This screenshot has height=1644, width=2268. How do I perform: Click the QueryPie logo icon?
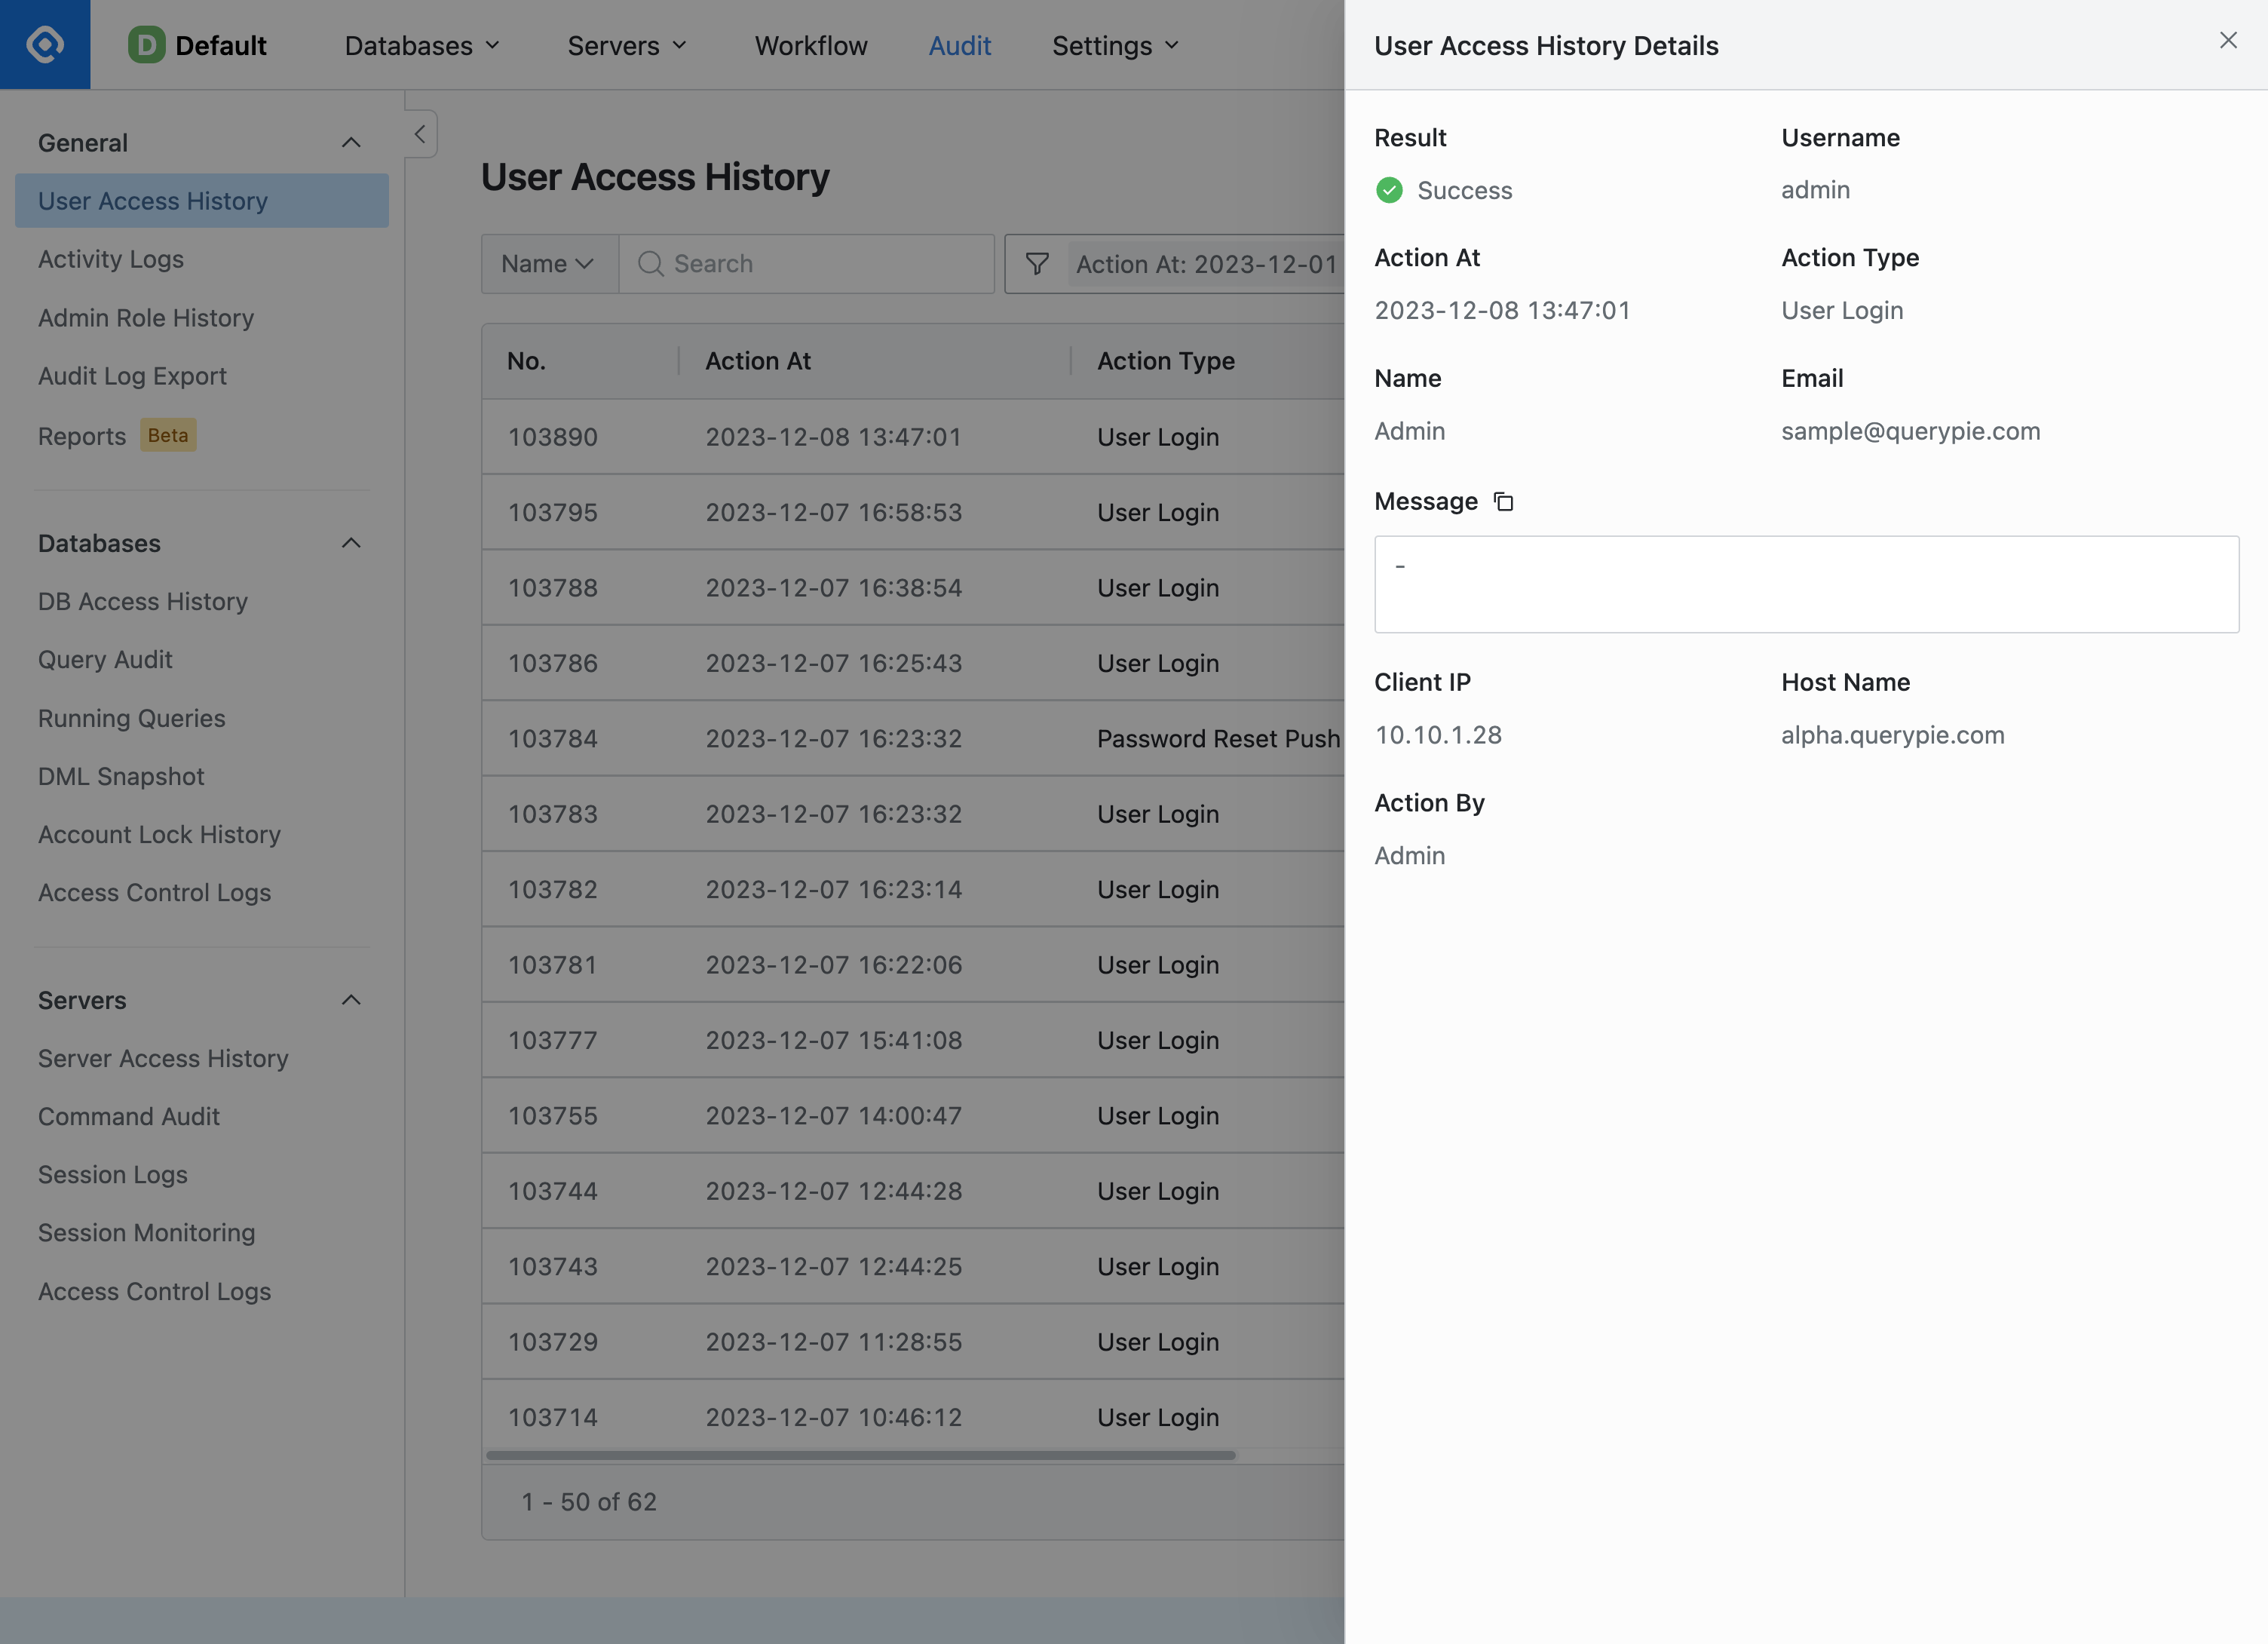[x=45, y=45]
